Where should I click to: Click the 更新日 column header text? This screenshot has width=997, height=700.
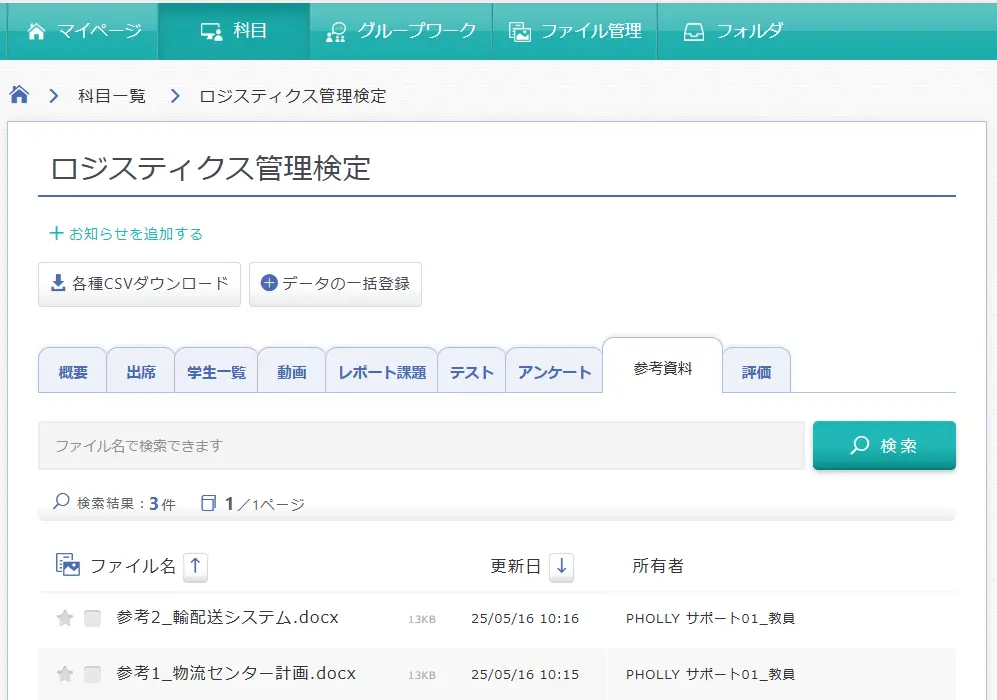click(x=516, y=566)
